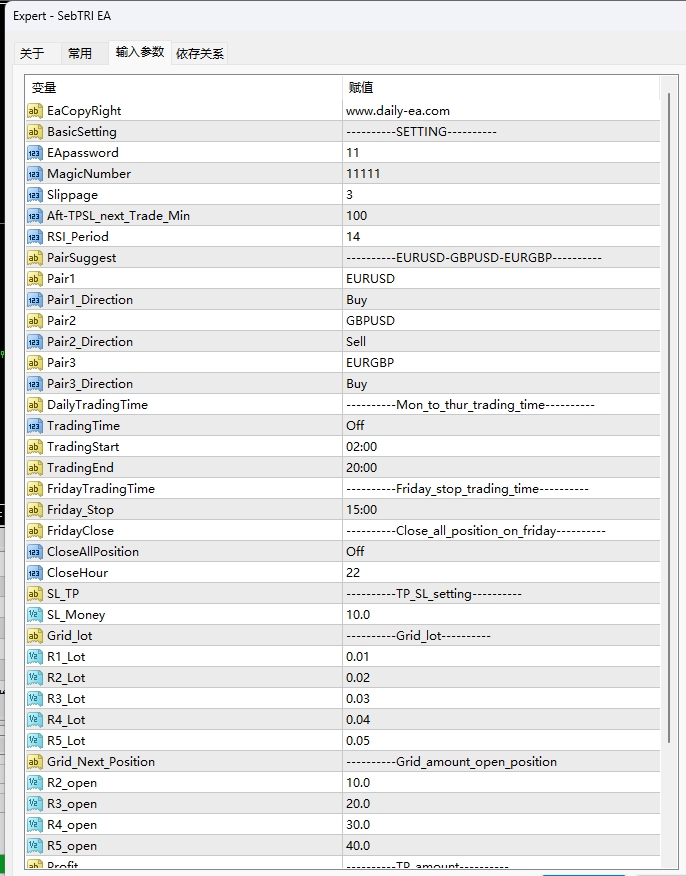
Task: Click the 赋值 column header
Action: pos(360,88)
